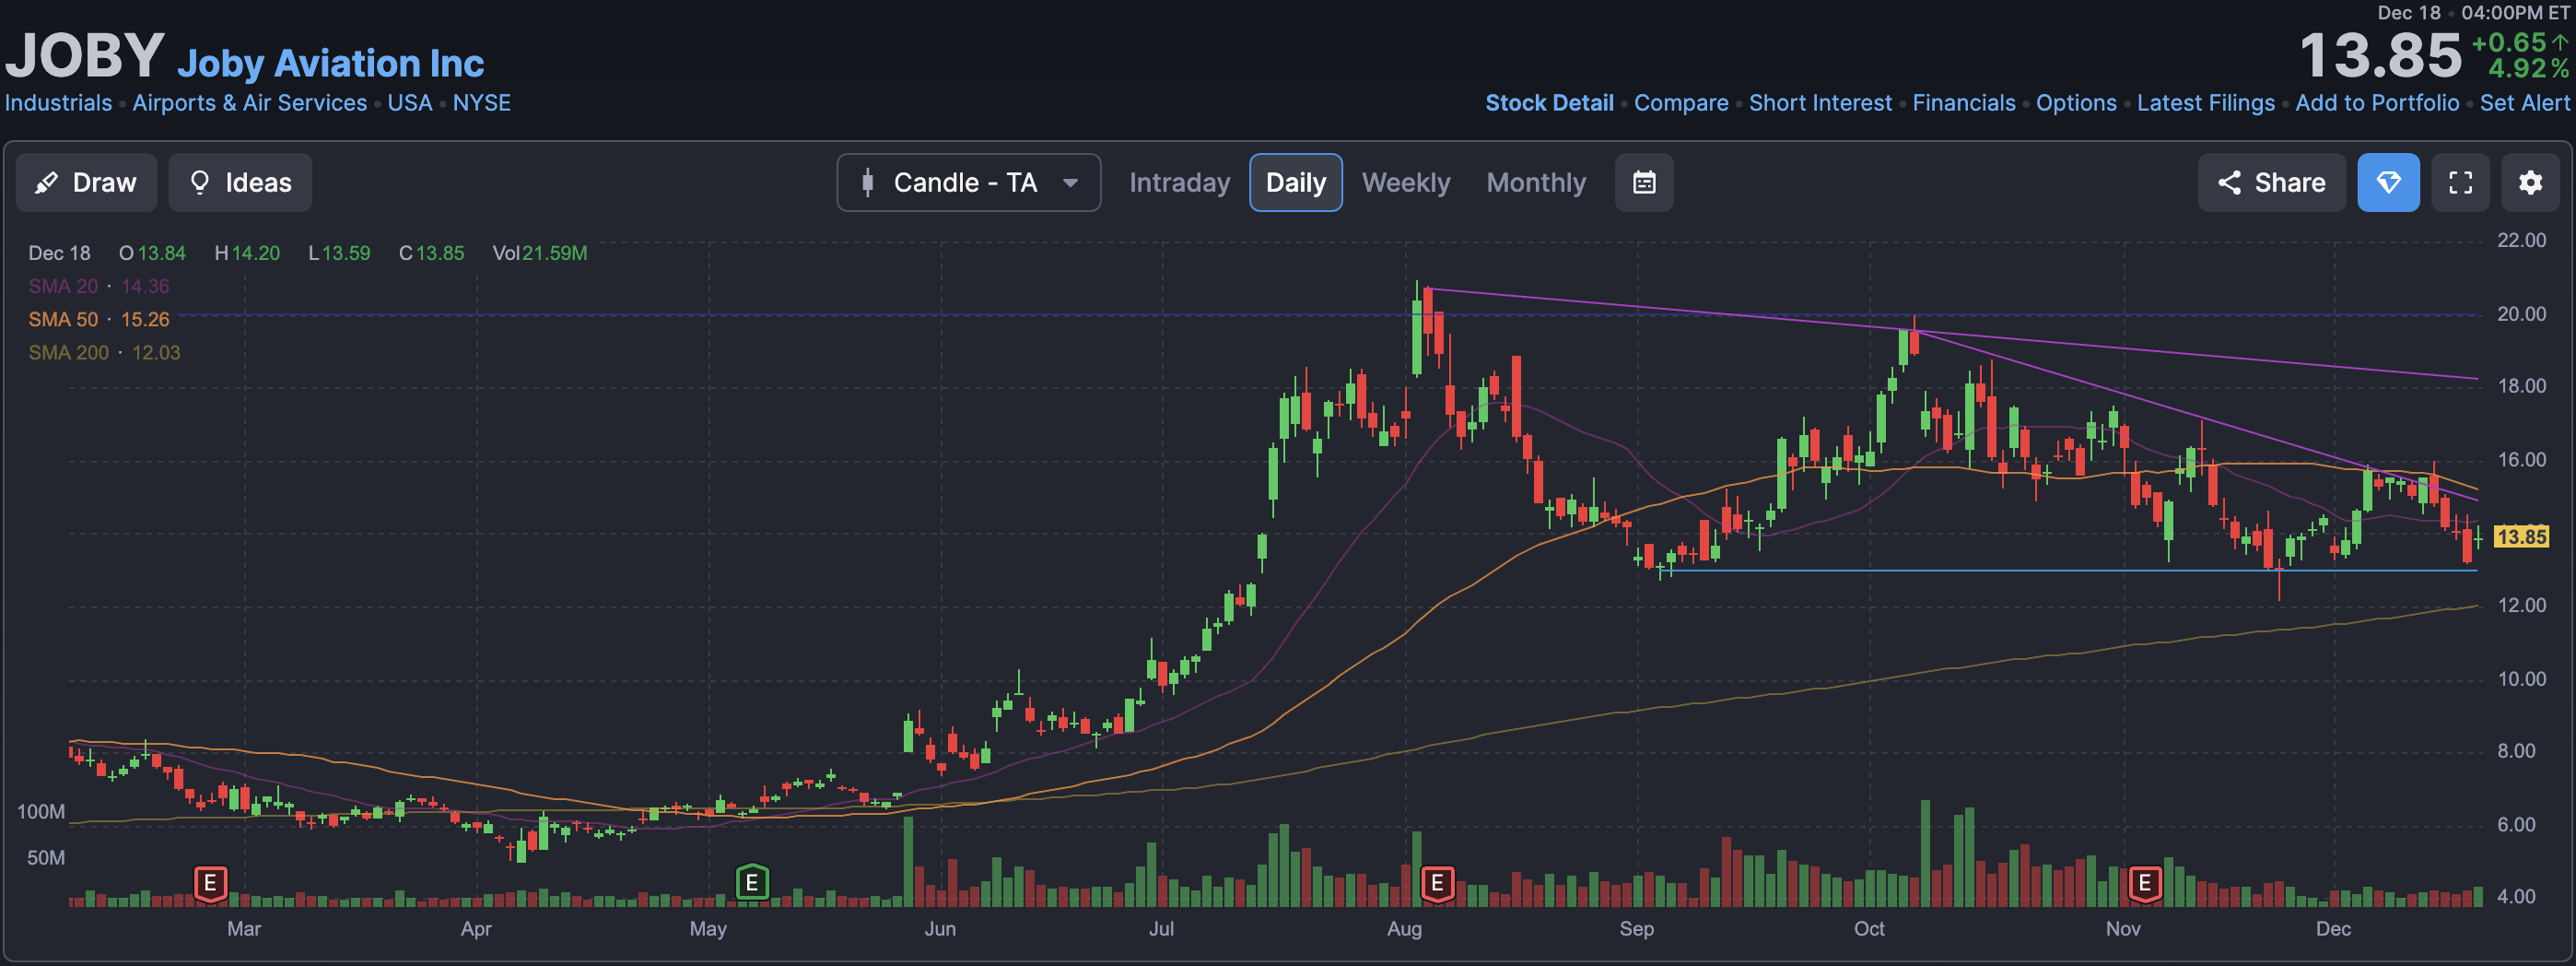Click the earnings marker in August
Viewport: 2576px width, 966px height.
1437,883
